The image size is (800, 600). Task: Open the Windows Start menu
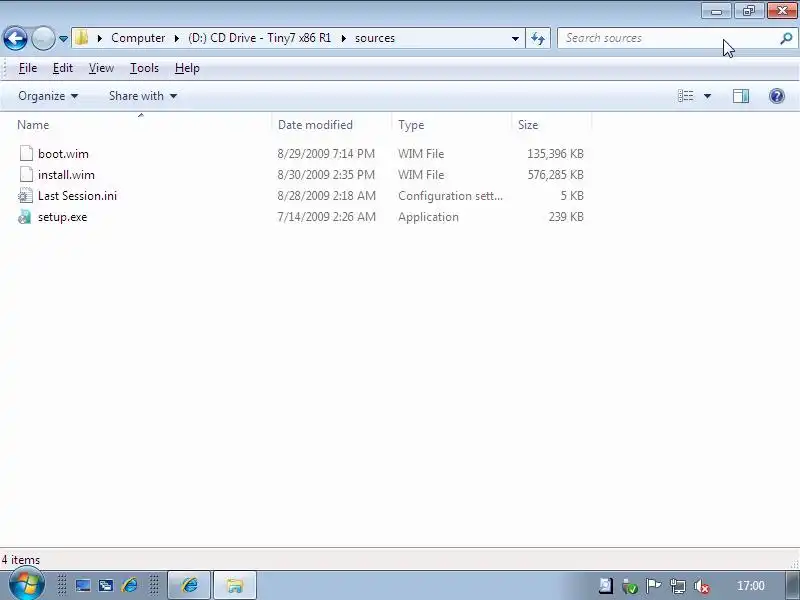pos(26,585)
